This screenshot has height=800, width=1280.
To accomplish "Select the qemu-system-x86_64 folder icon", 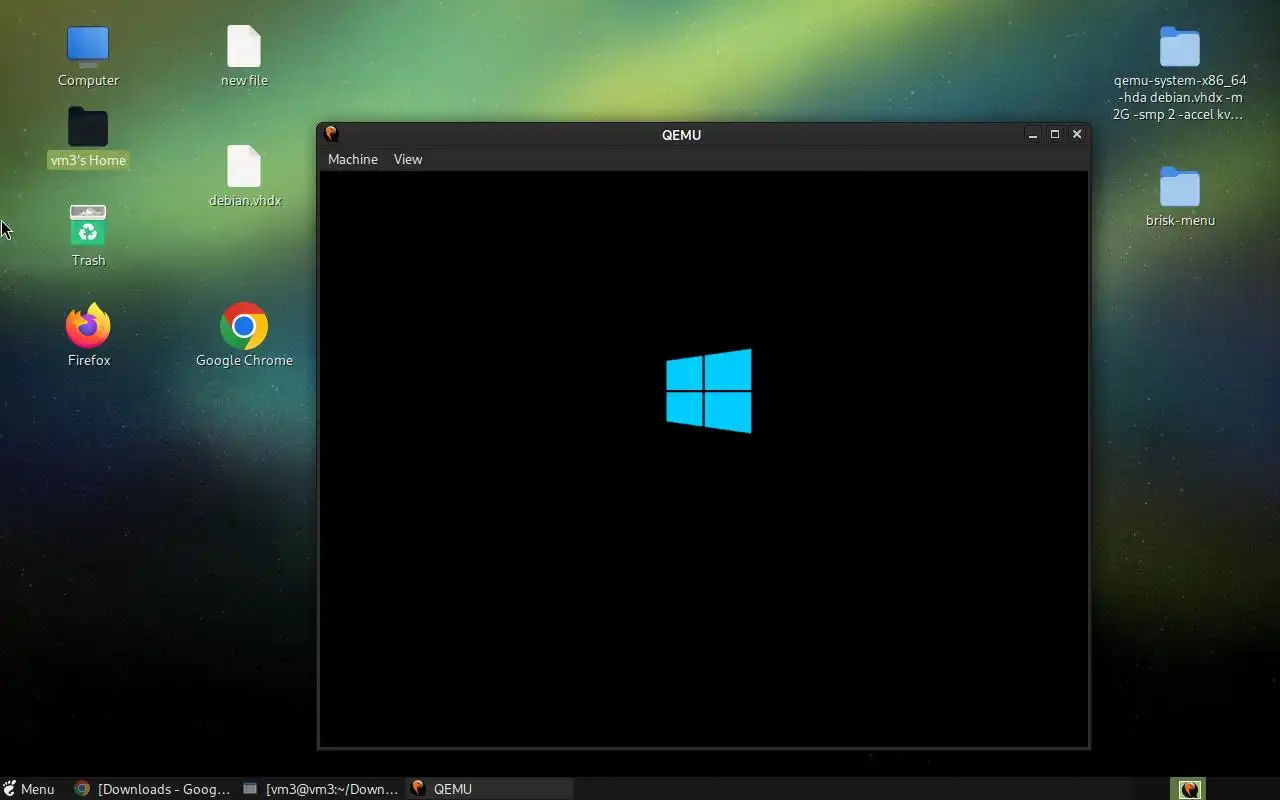I will 1180,47.
